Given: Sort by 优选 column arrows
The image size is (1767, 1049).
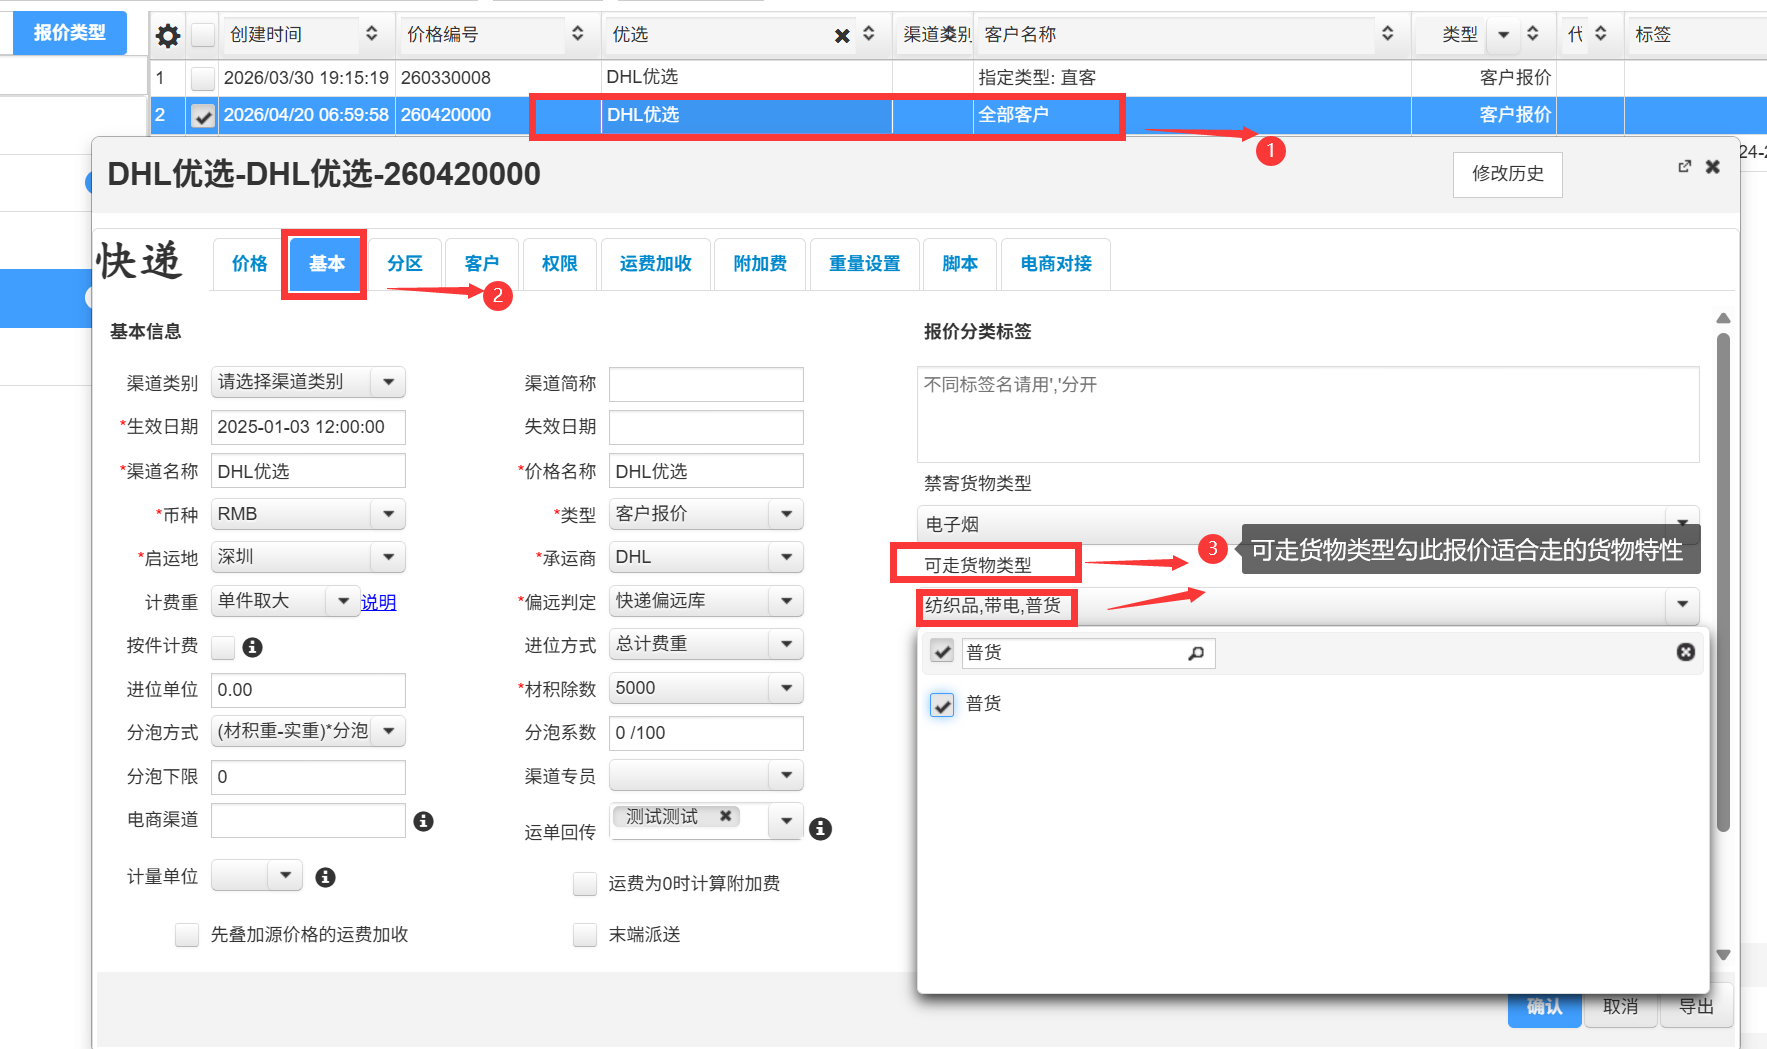Looking at the screenshot, I should pos(869,34).
